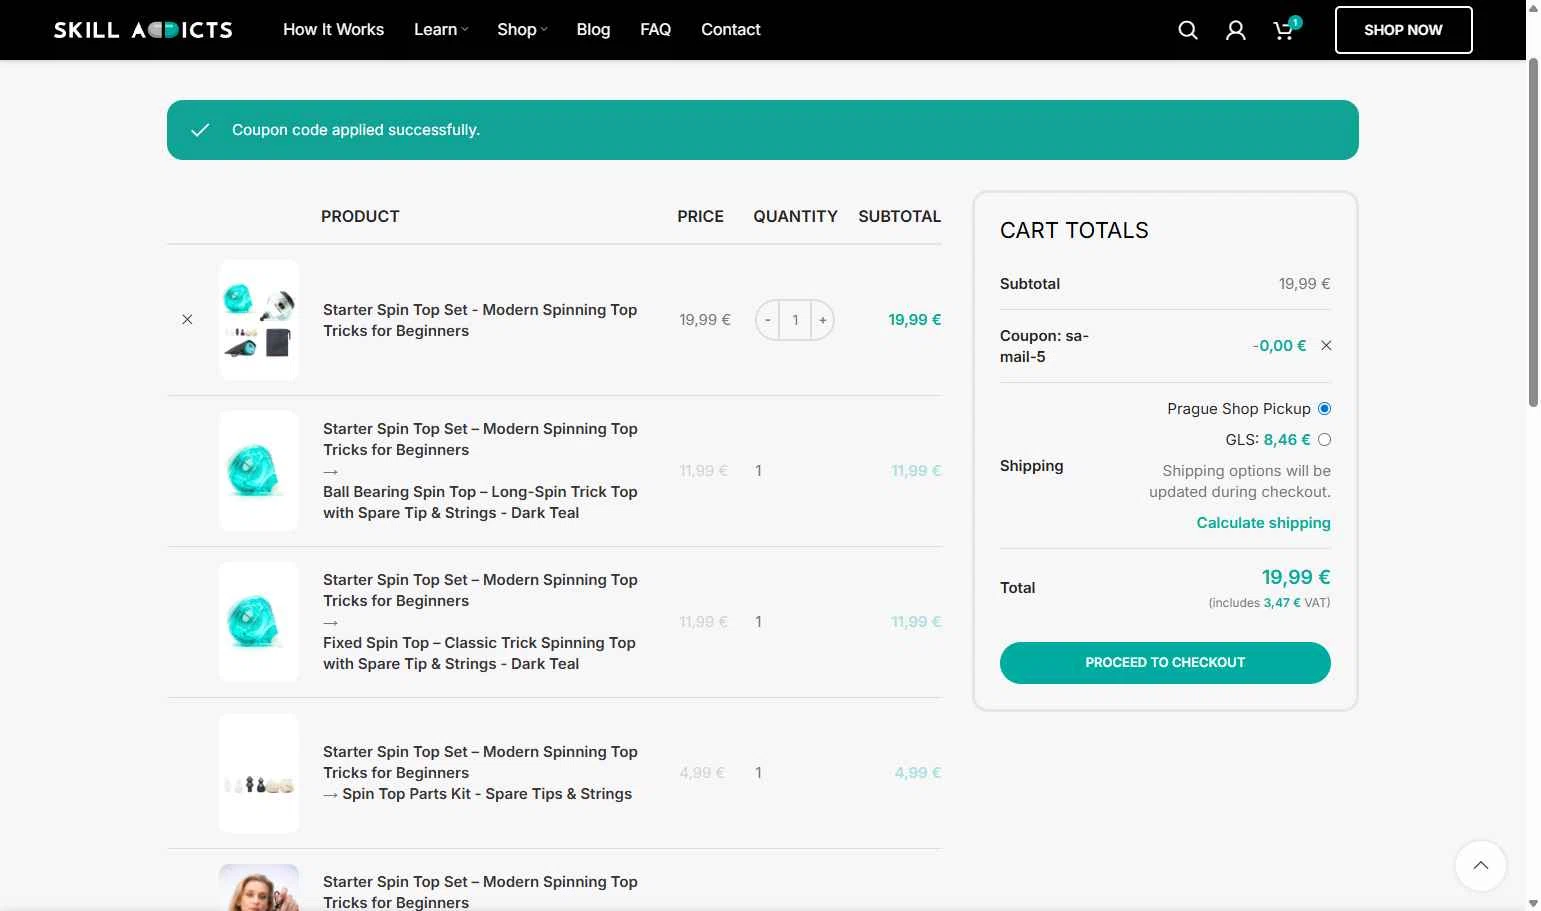Screen dimensions: 1541x911
Task: Expand the Shop dropdown menu
Action: click(x=522, y=30)
